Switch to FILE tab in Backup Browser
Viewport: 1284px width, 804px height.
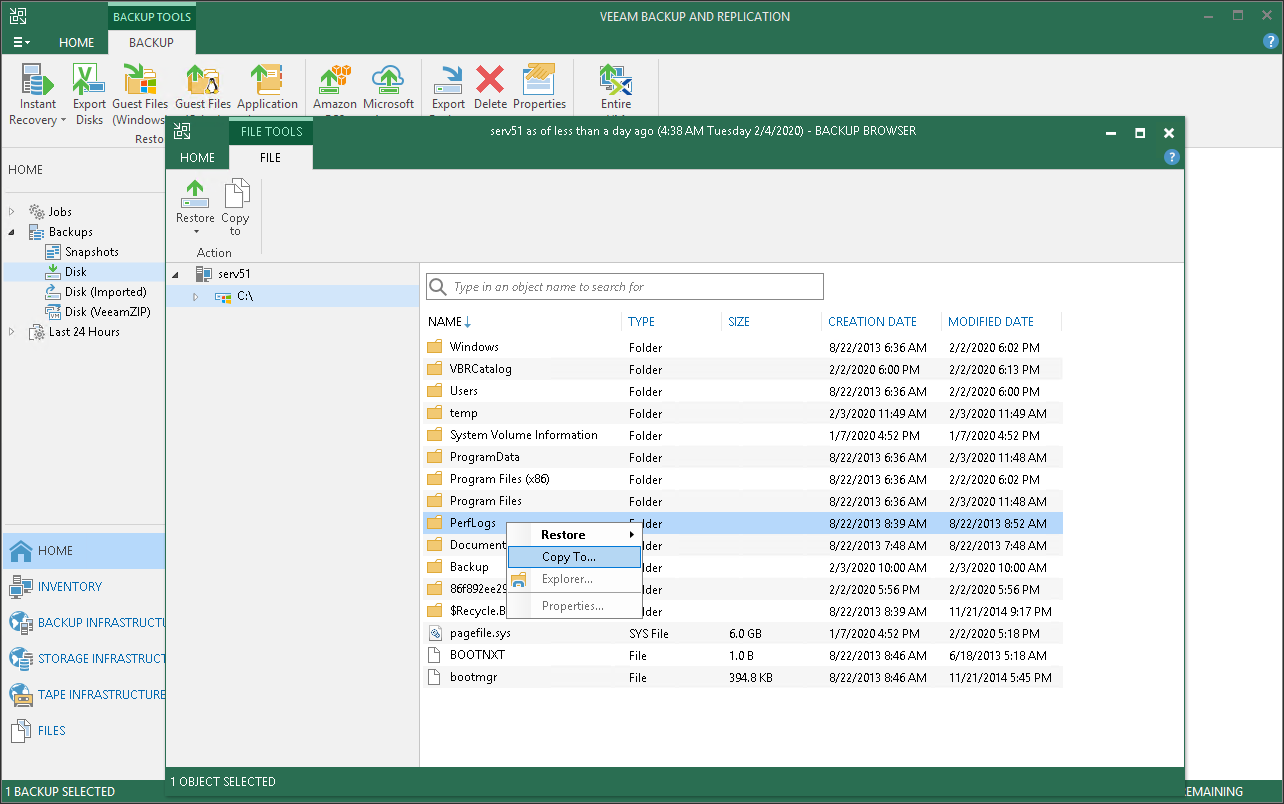tap(270, 158)
